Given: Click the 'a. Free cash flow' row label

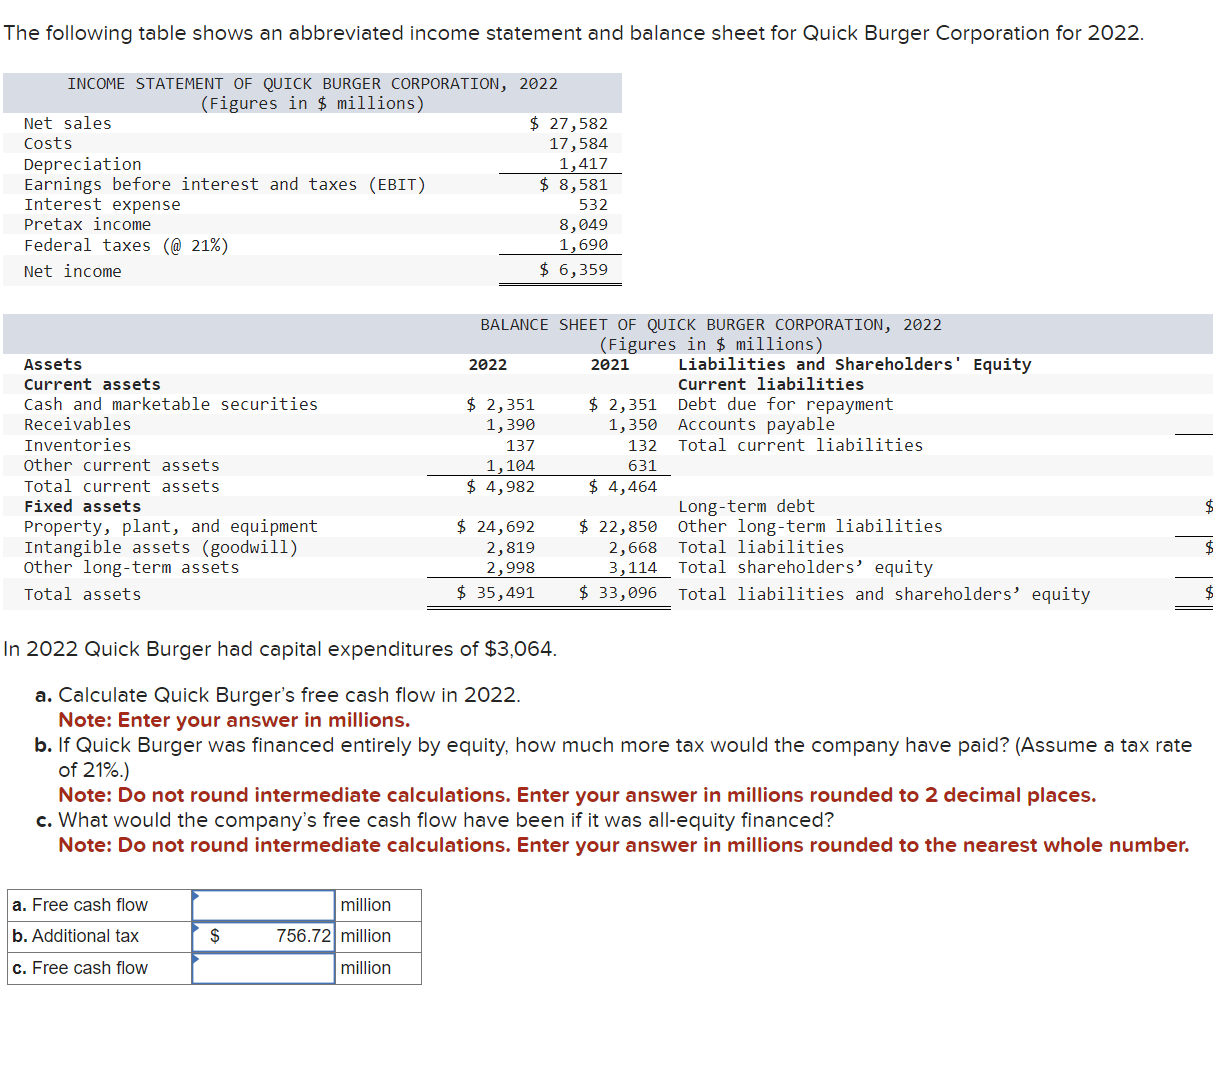Looking at the screenshot, I should click(80, 905).
